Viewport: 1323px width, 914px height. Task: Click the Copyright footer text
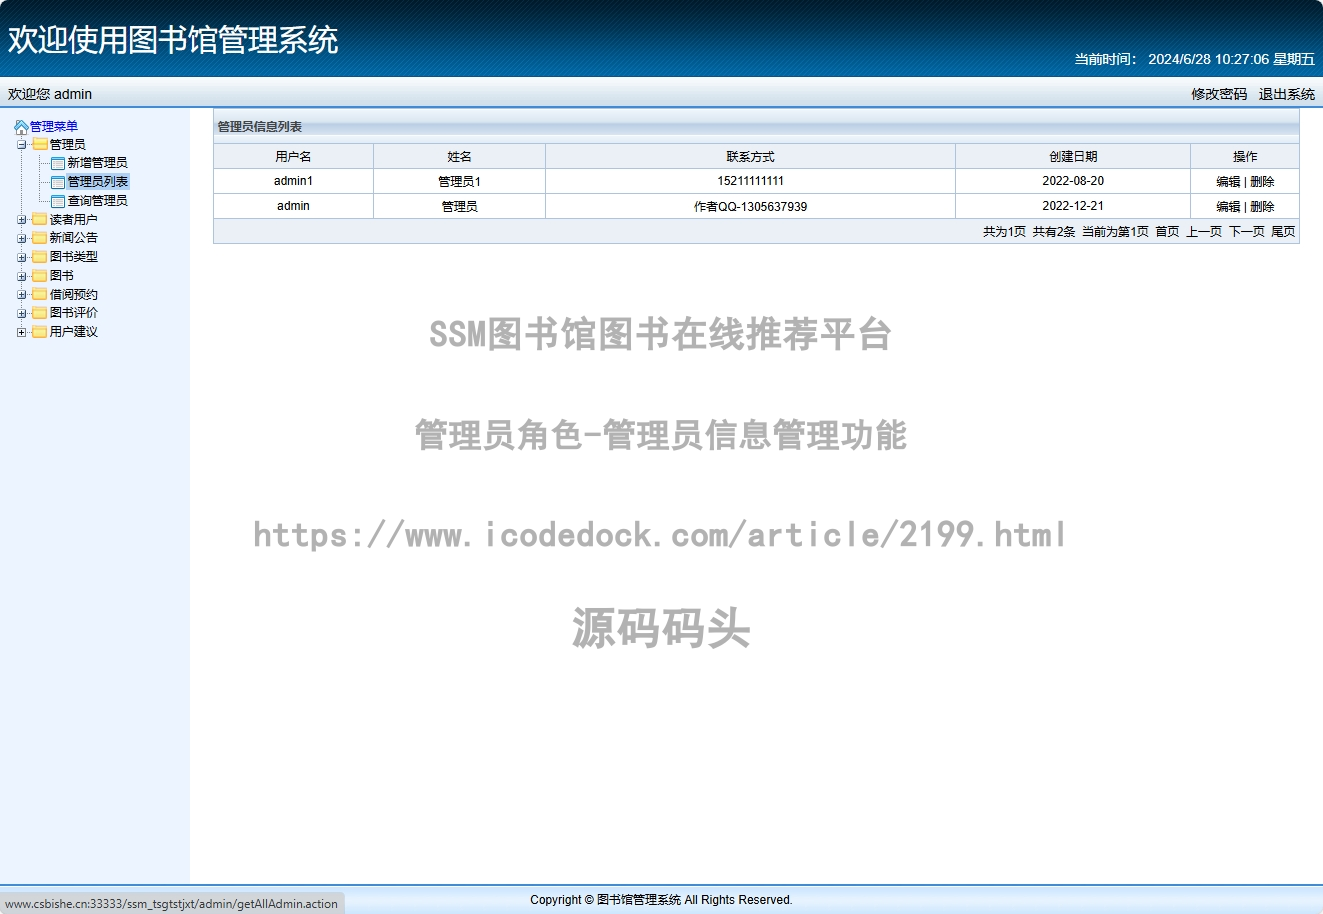click(x=661, y=900)
